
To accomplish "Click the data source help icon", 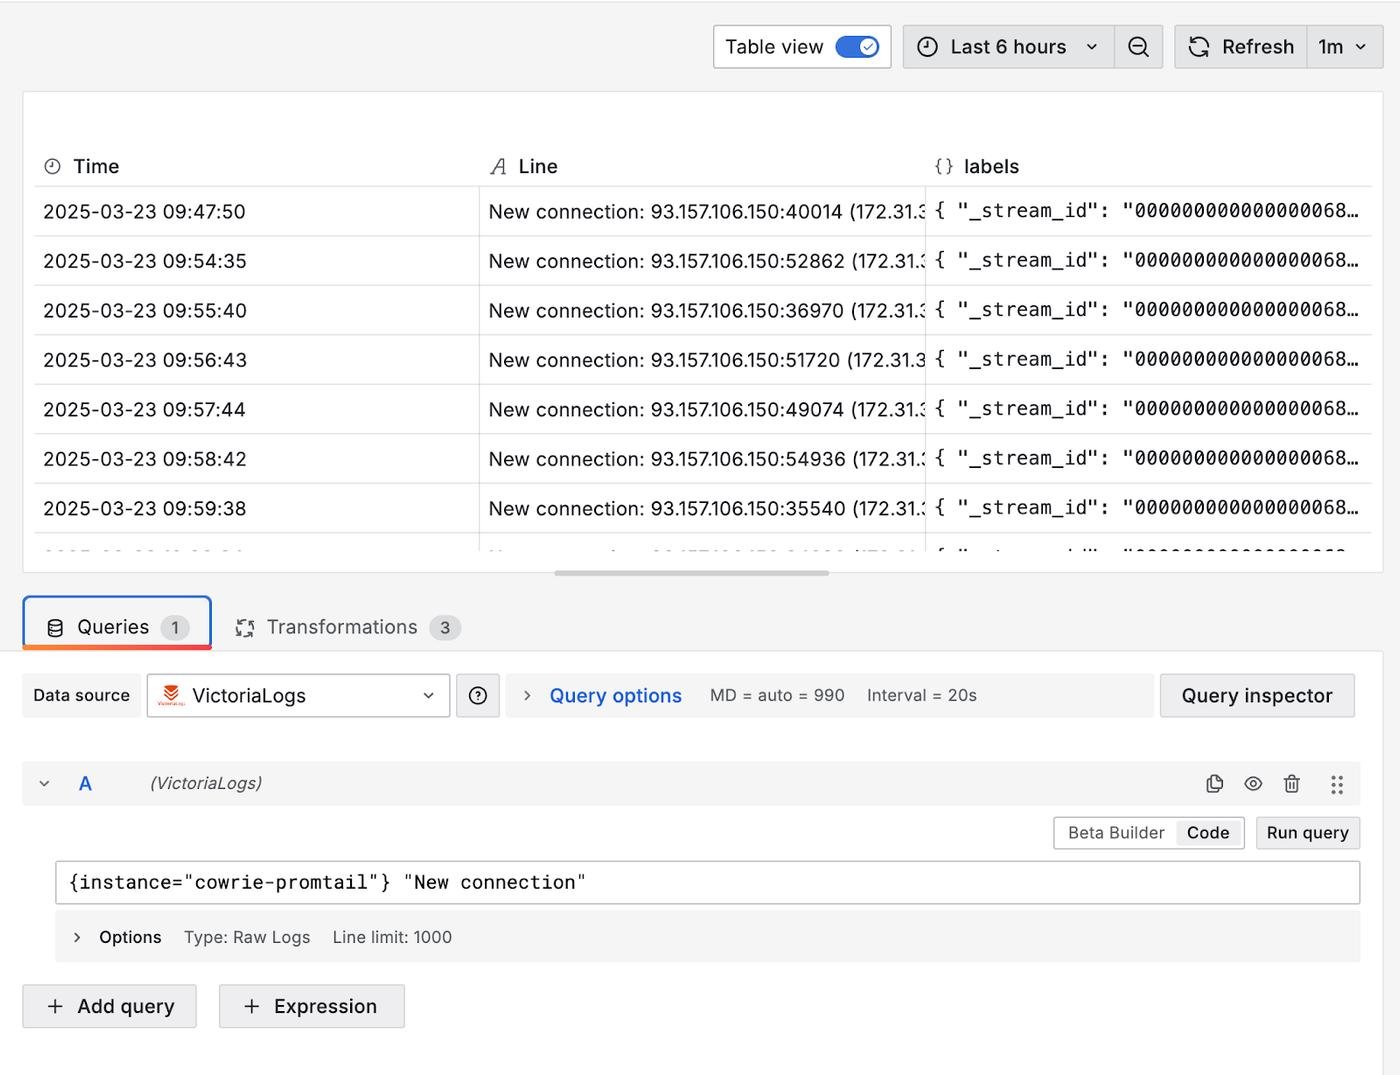I will point(478,695).
